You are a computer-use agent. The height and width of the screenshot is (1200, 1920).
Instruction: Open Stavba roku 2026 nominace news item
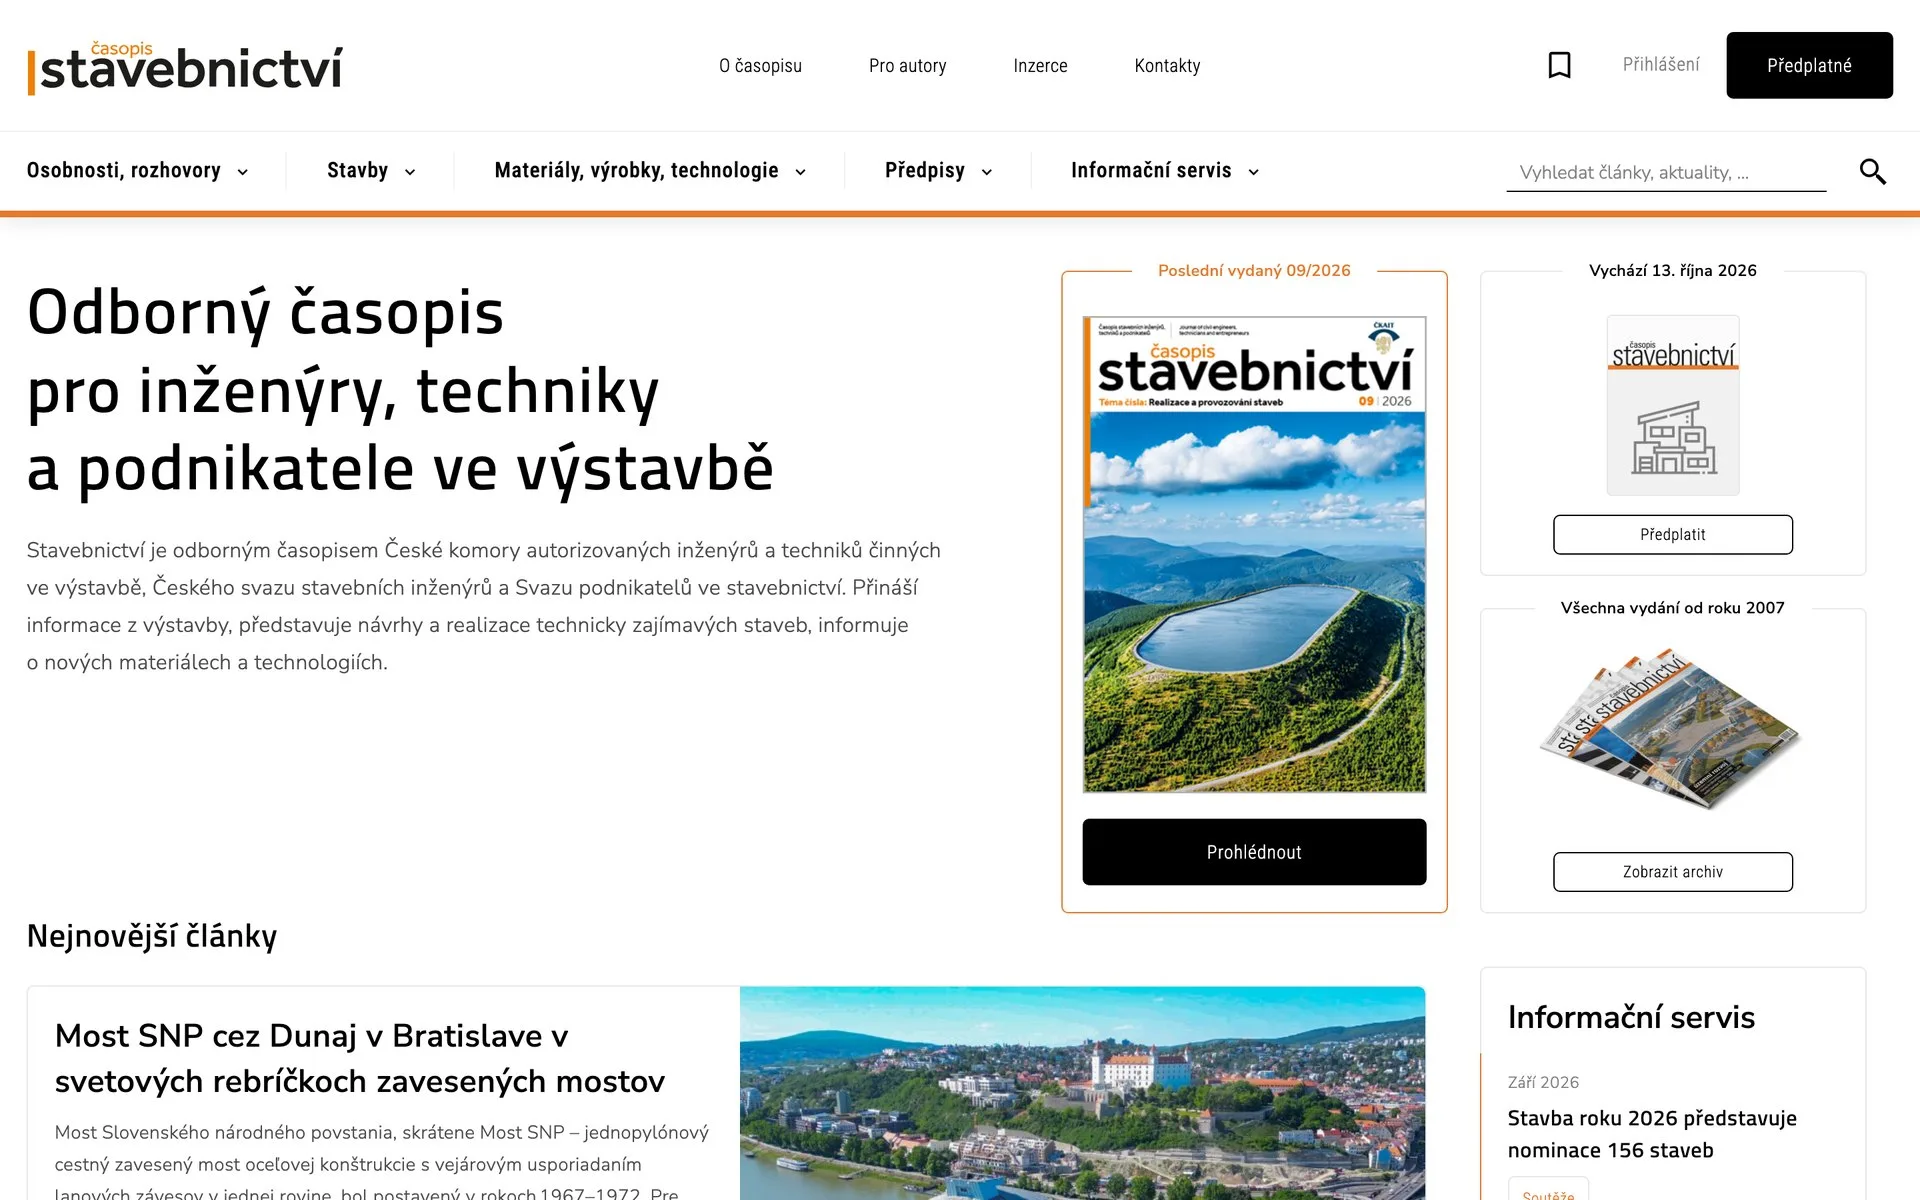pyautogui.click(x=1652, y=1134)
